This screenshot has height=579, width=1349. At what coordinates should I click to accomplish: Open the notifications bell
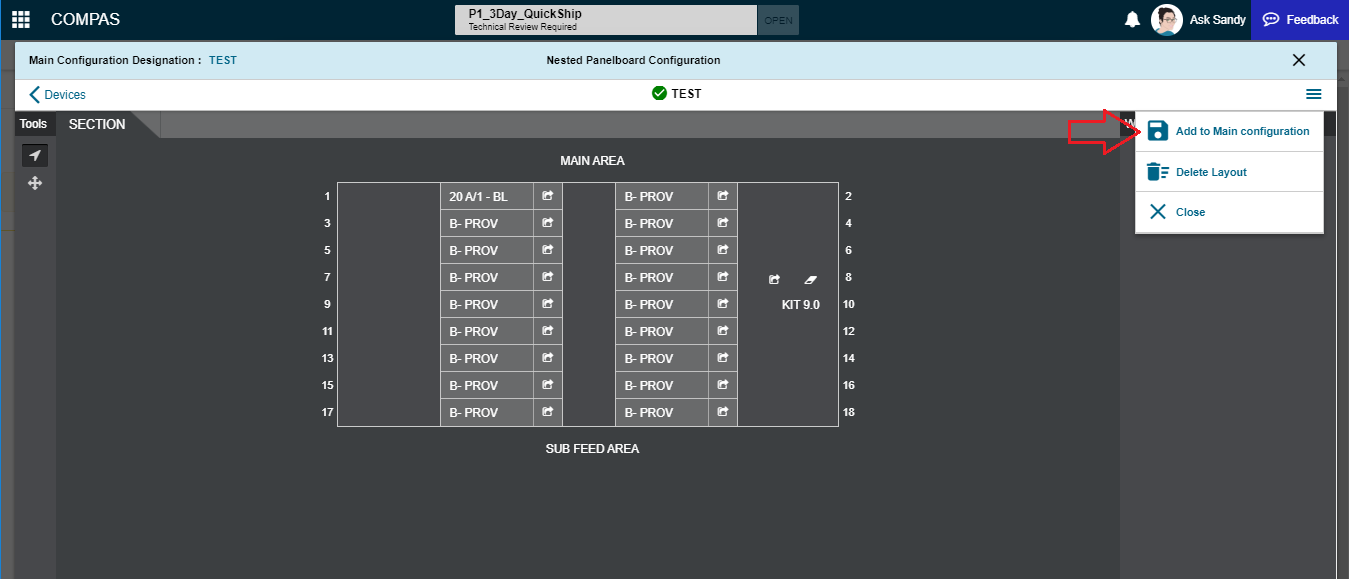click(1132, 19)
